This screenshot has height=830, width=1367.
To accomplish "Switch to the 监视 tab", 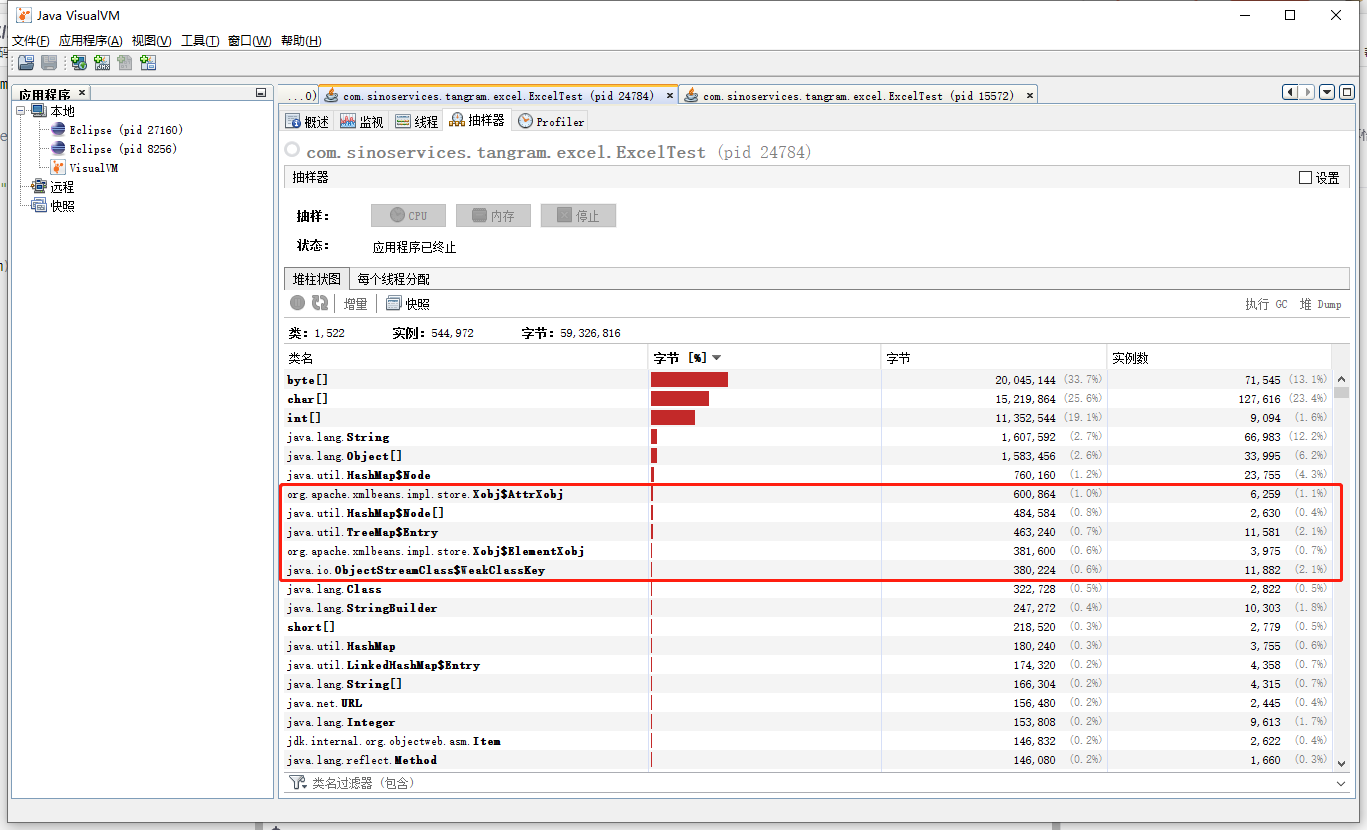I will [363, 121].
